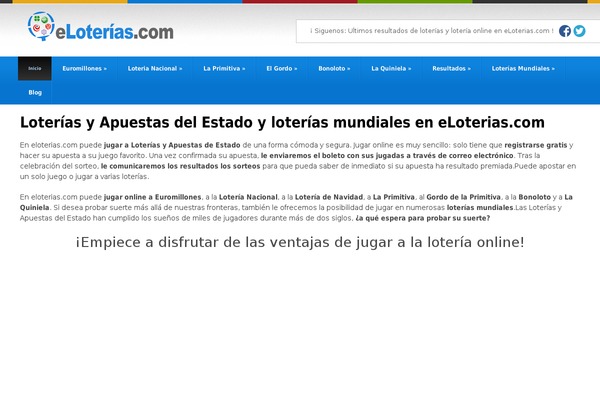
Task: Click the bold text 'Lotería de Navidad'
Action: pos(329,197)
